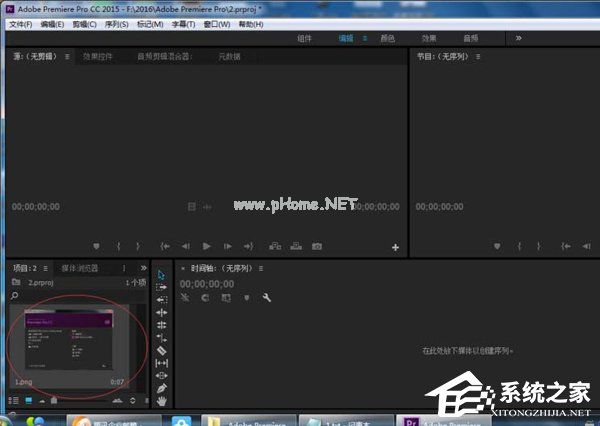This screenshot has height=426, width=600.
Task: Step forward one frame in Source monitor
Action: click(228, 246)
